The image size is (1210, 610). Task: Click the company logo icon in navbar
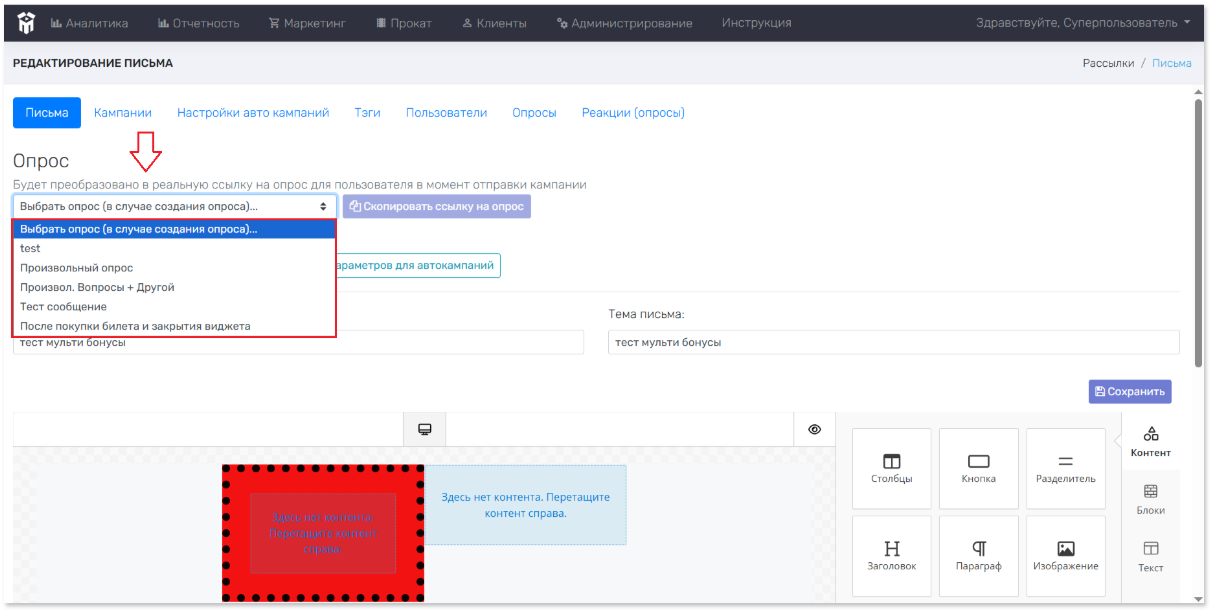[x=25, y=22]
